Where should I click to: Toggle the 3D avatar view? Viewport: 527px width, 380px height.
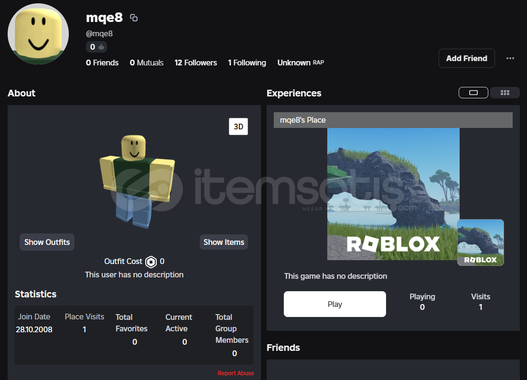tap(238, 126)
